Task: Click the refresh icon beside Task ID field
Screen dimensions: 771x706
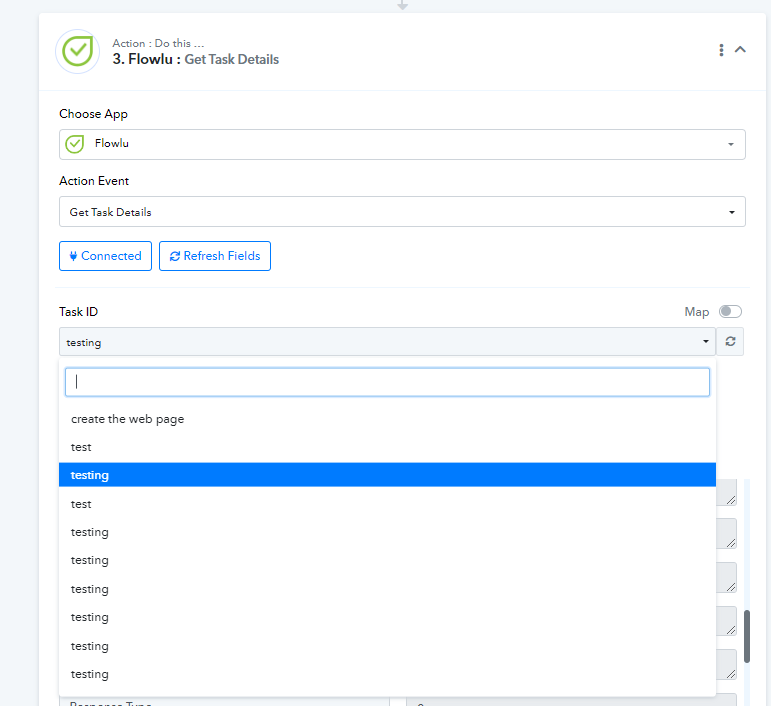Action: click(x=730, y=342)
